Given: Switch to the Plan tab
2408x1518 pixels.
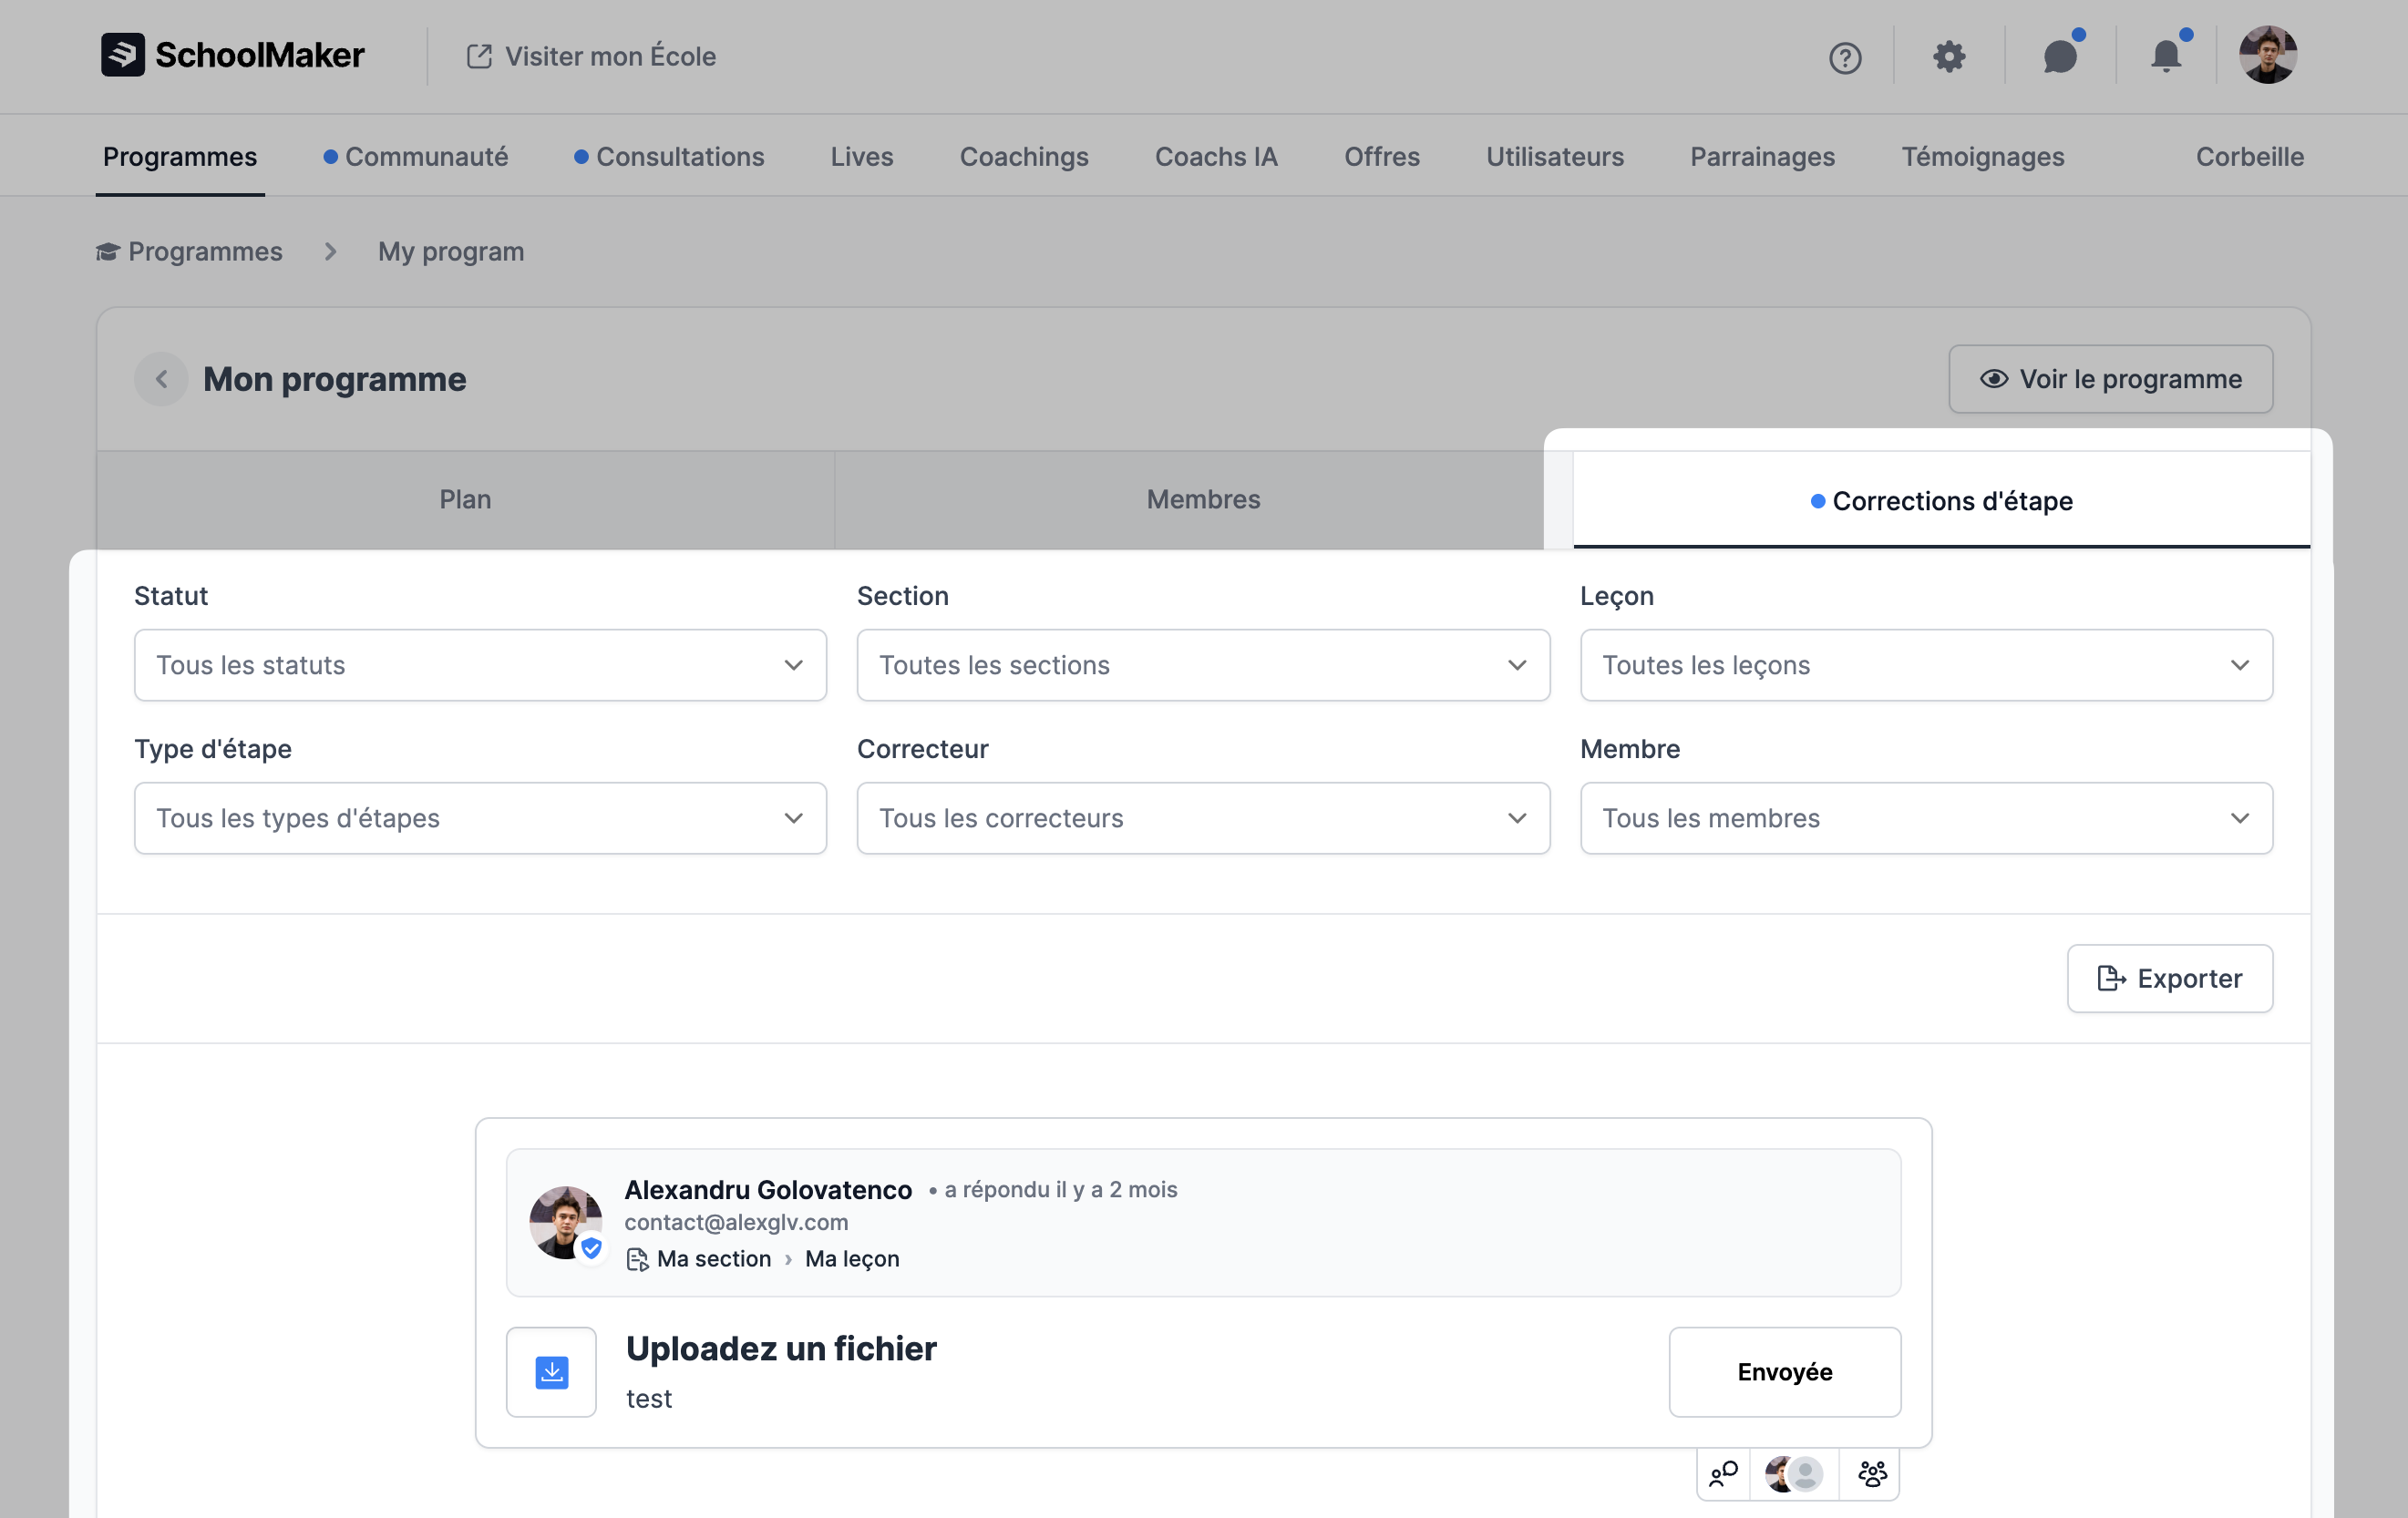Looking at the screenshot, I should pos(465,499).
